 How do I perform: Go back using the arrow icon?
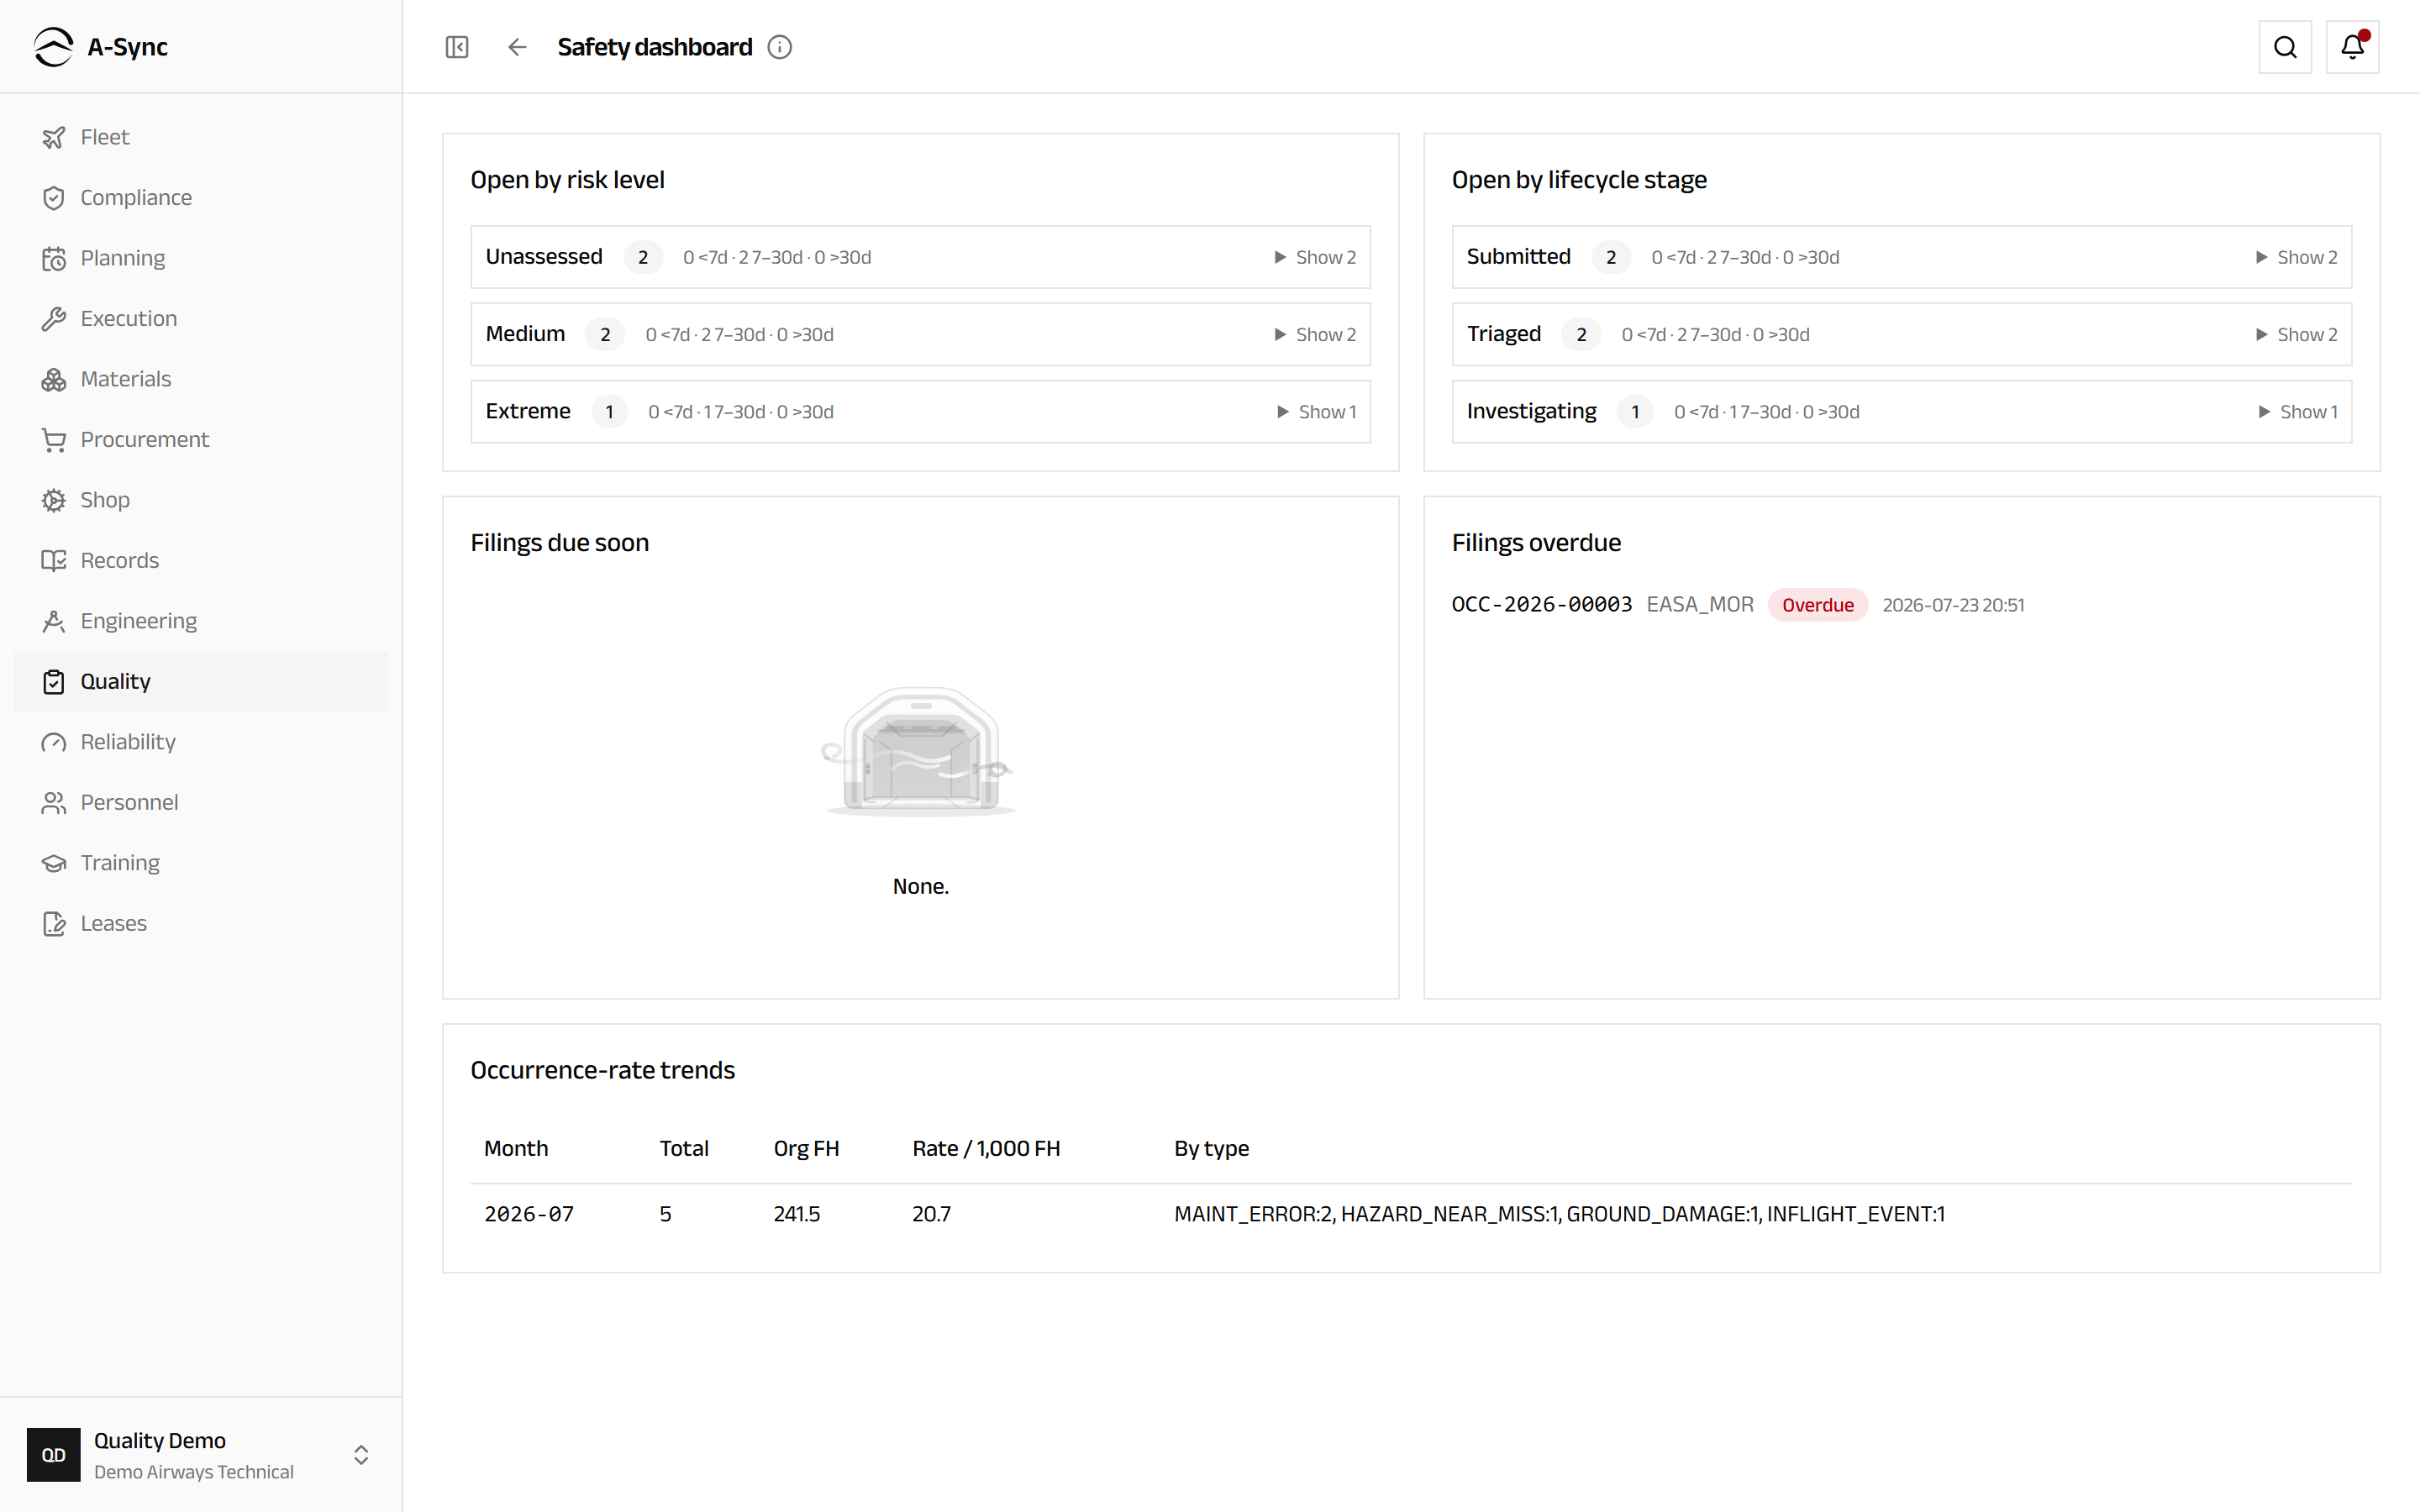pyautogui.click(x=517, y=47)
